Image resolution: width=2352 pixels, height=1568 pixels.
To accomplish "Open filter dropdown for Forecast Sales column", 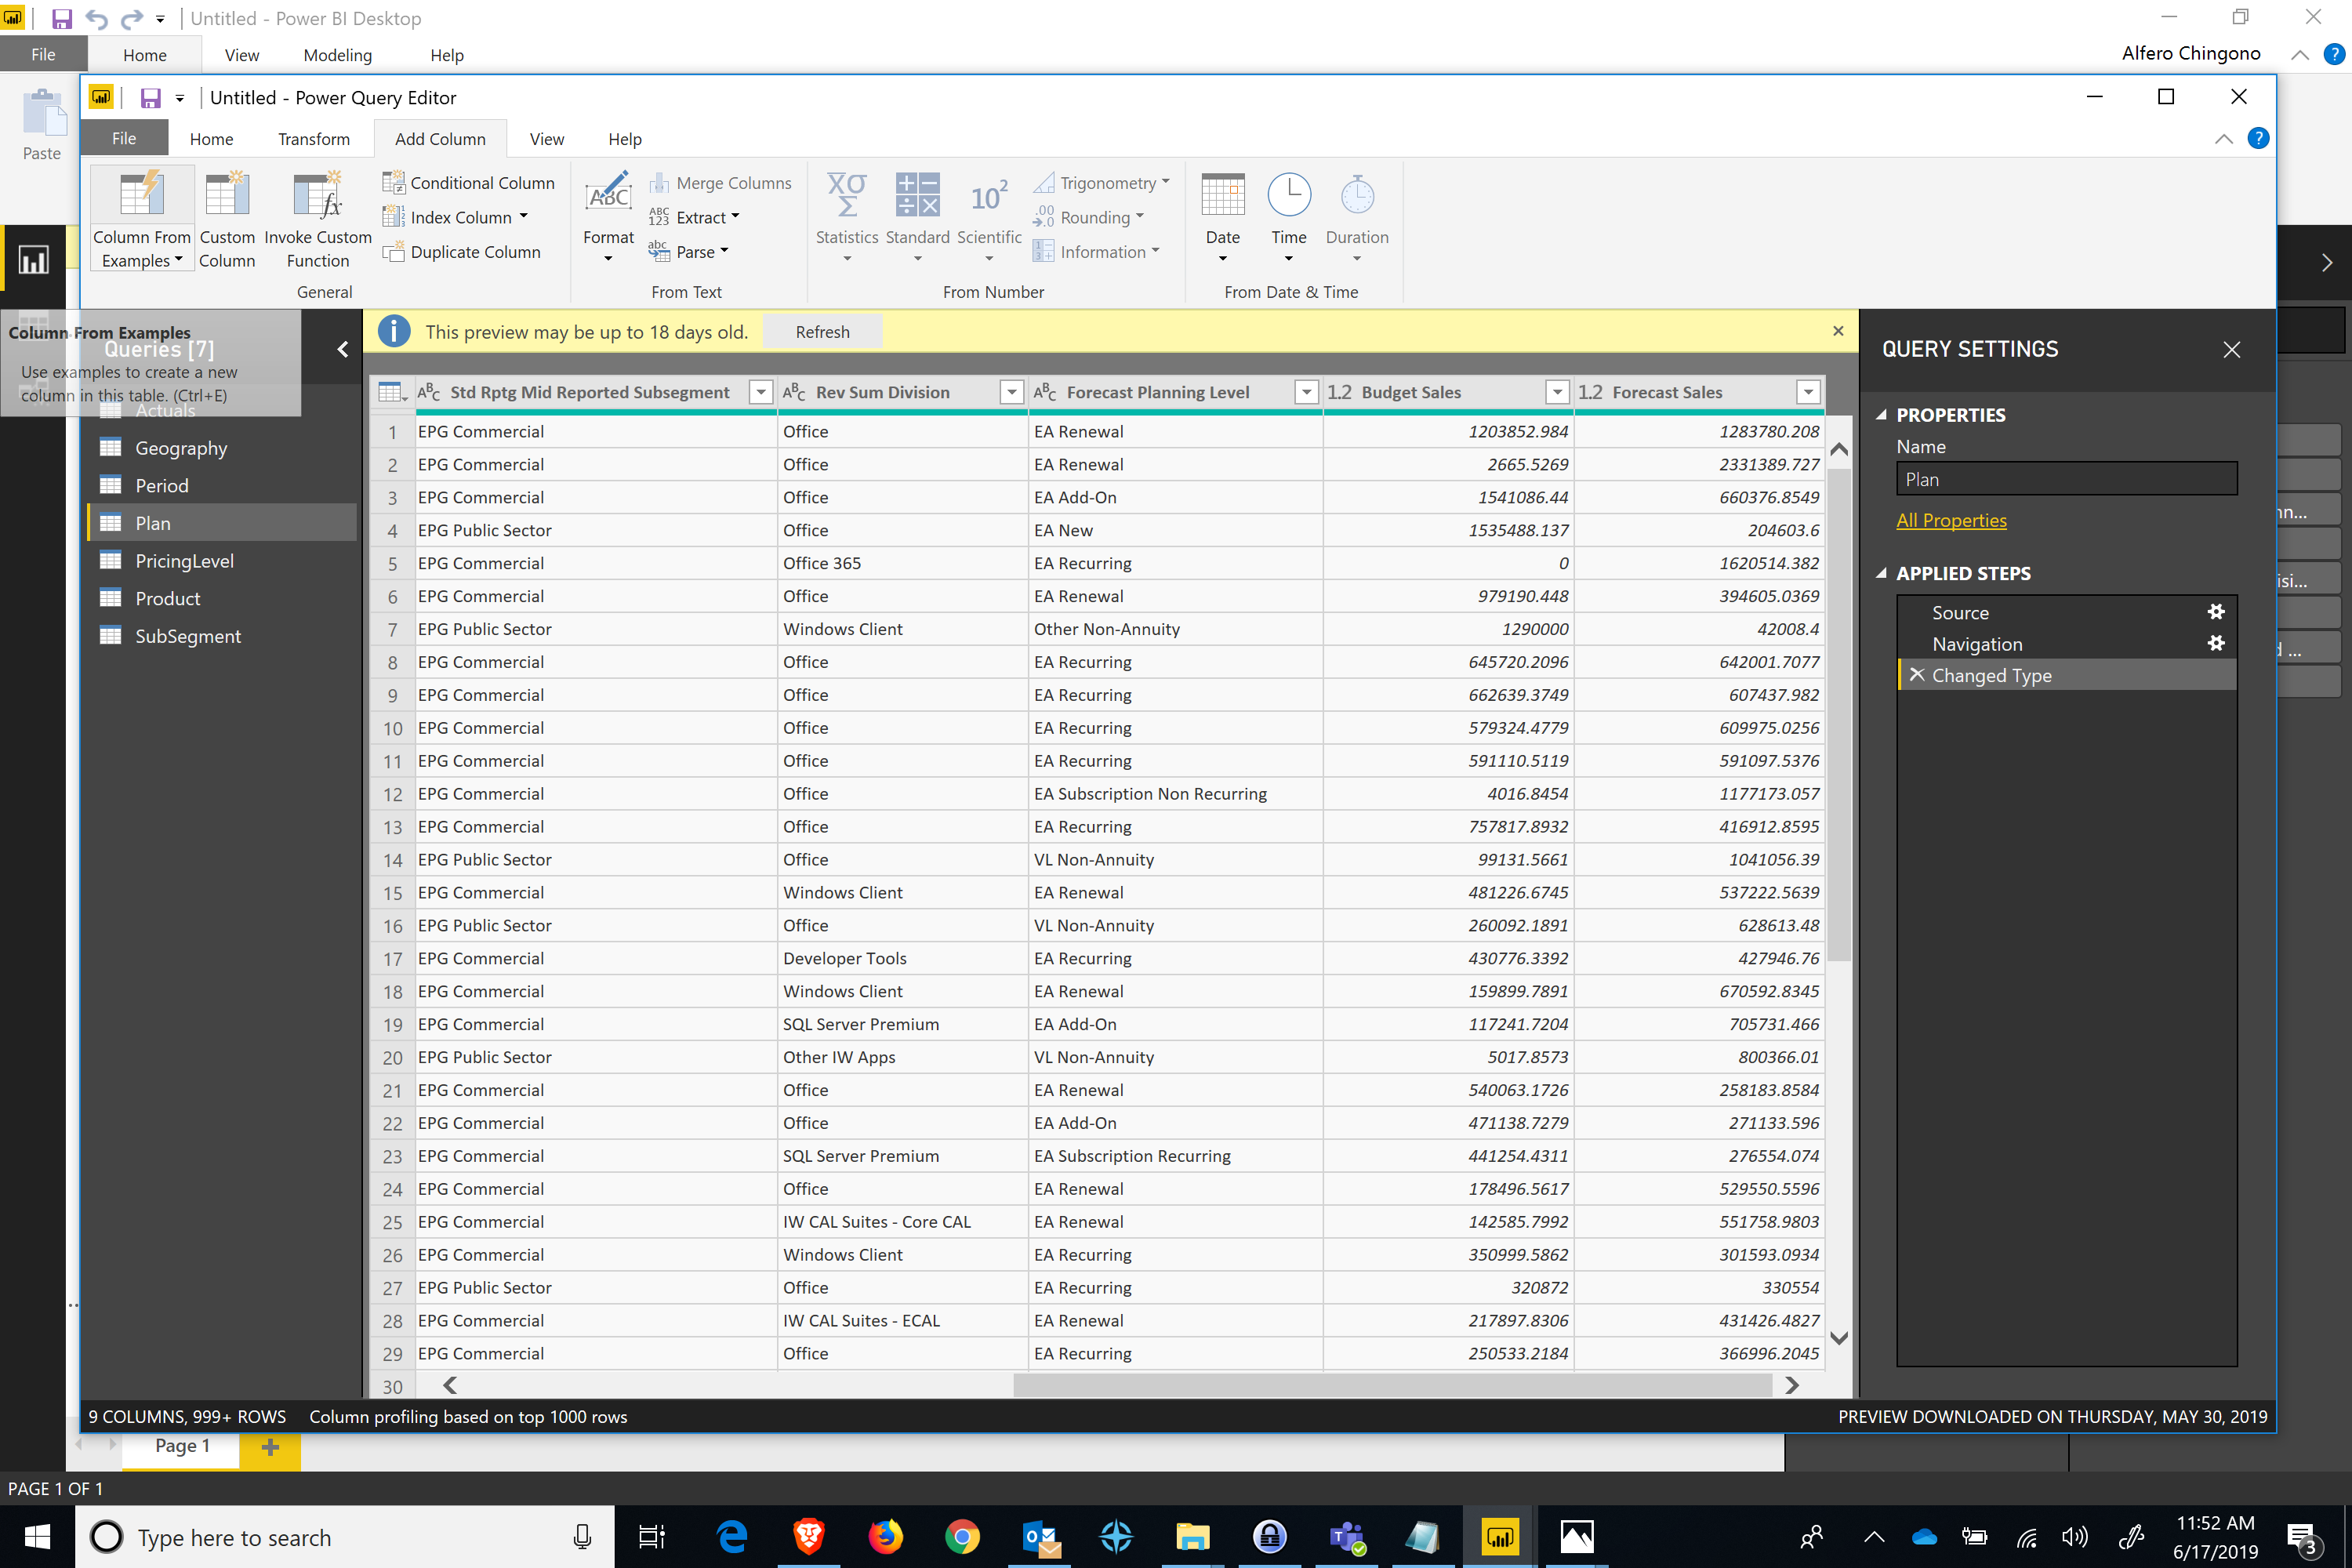I will 1808,392.
